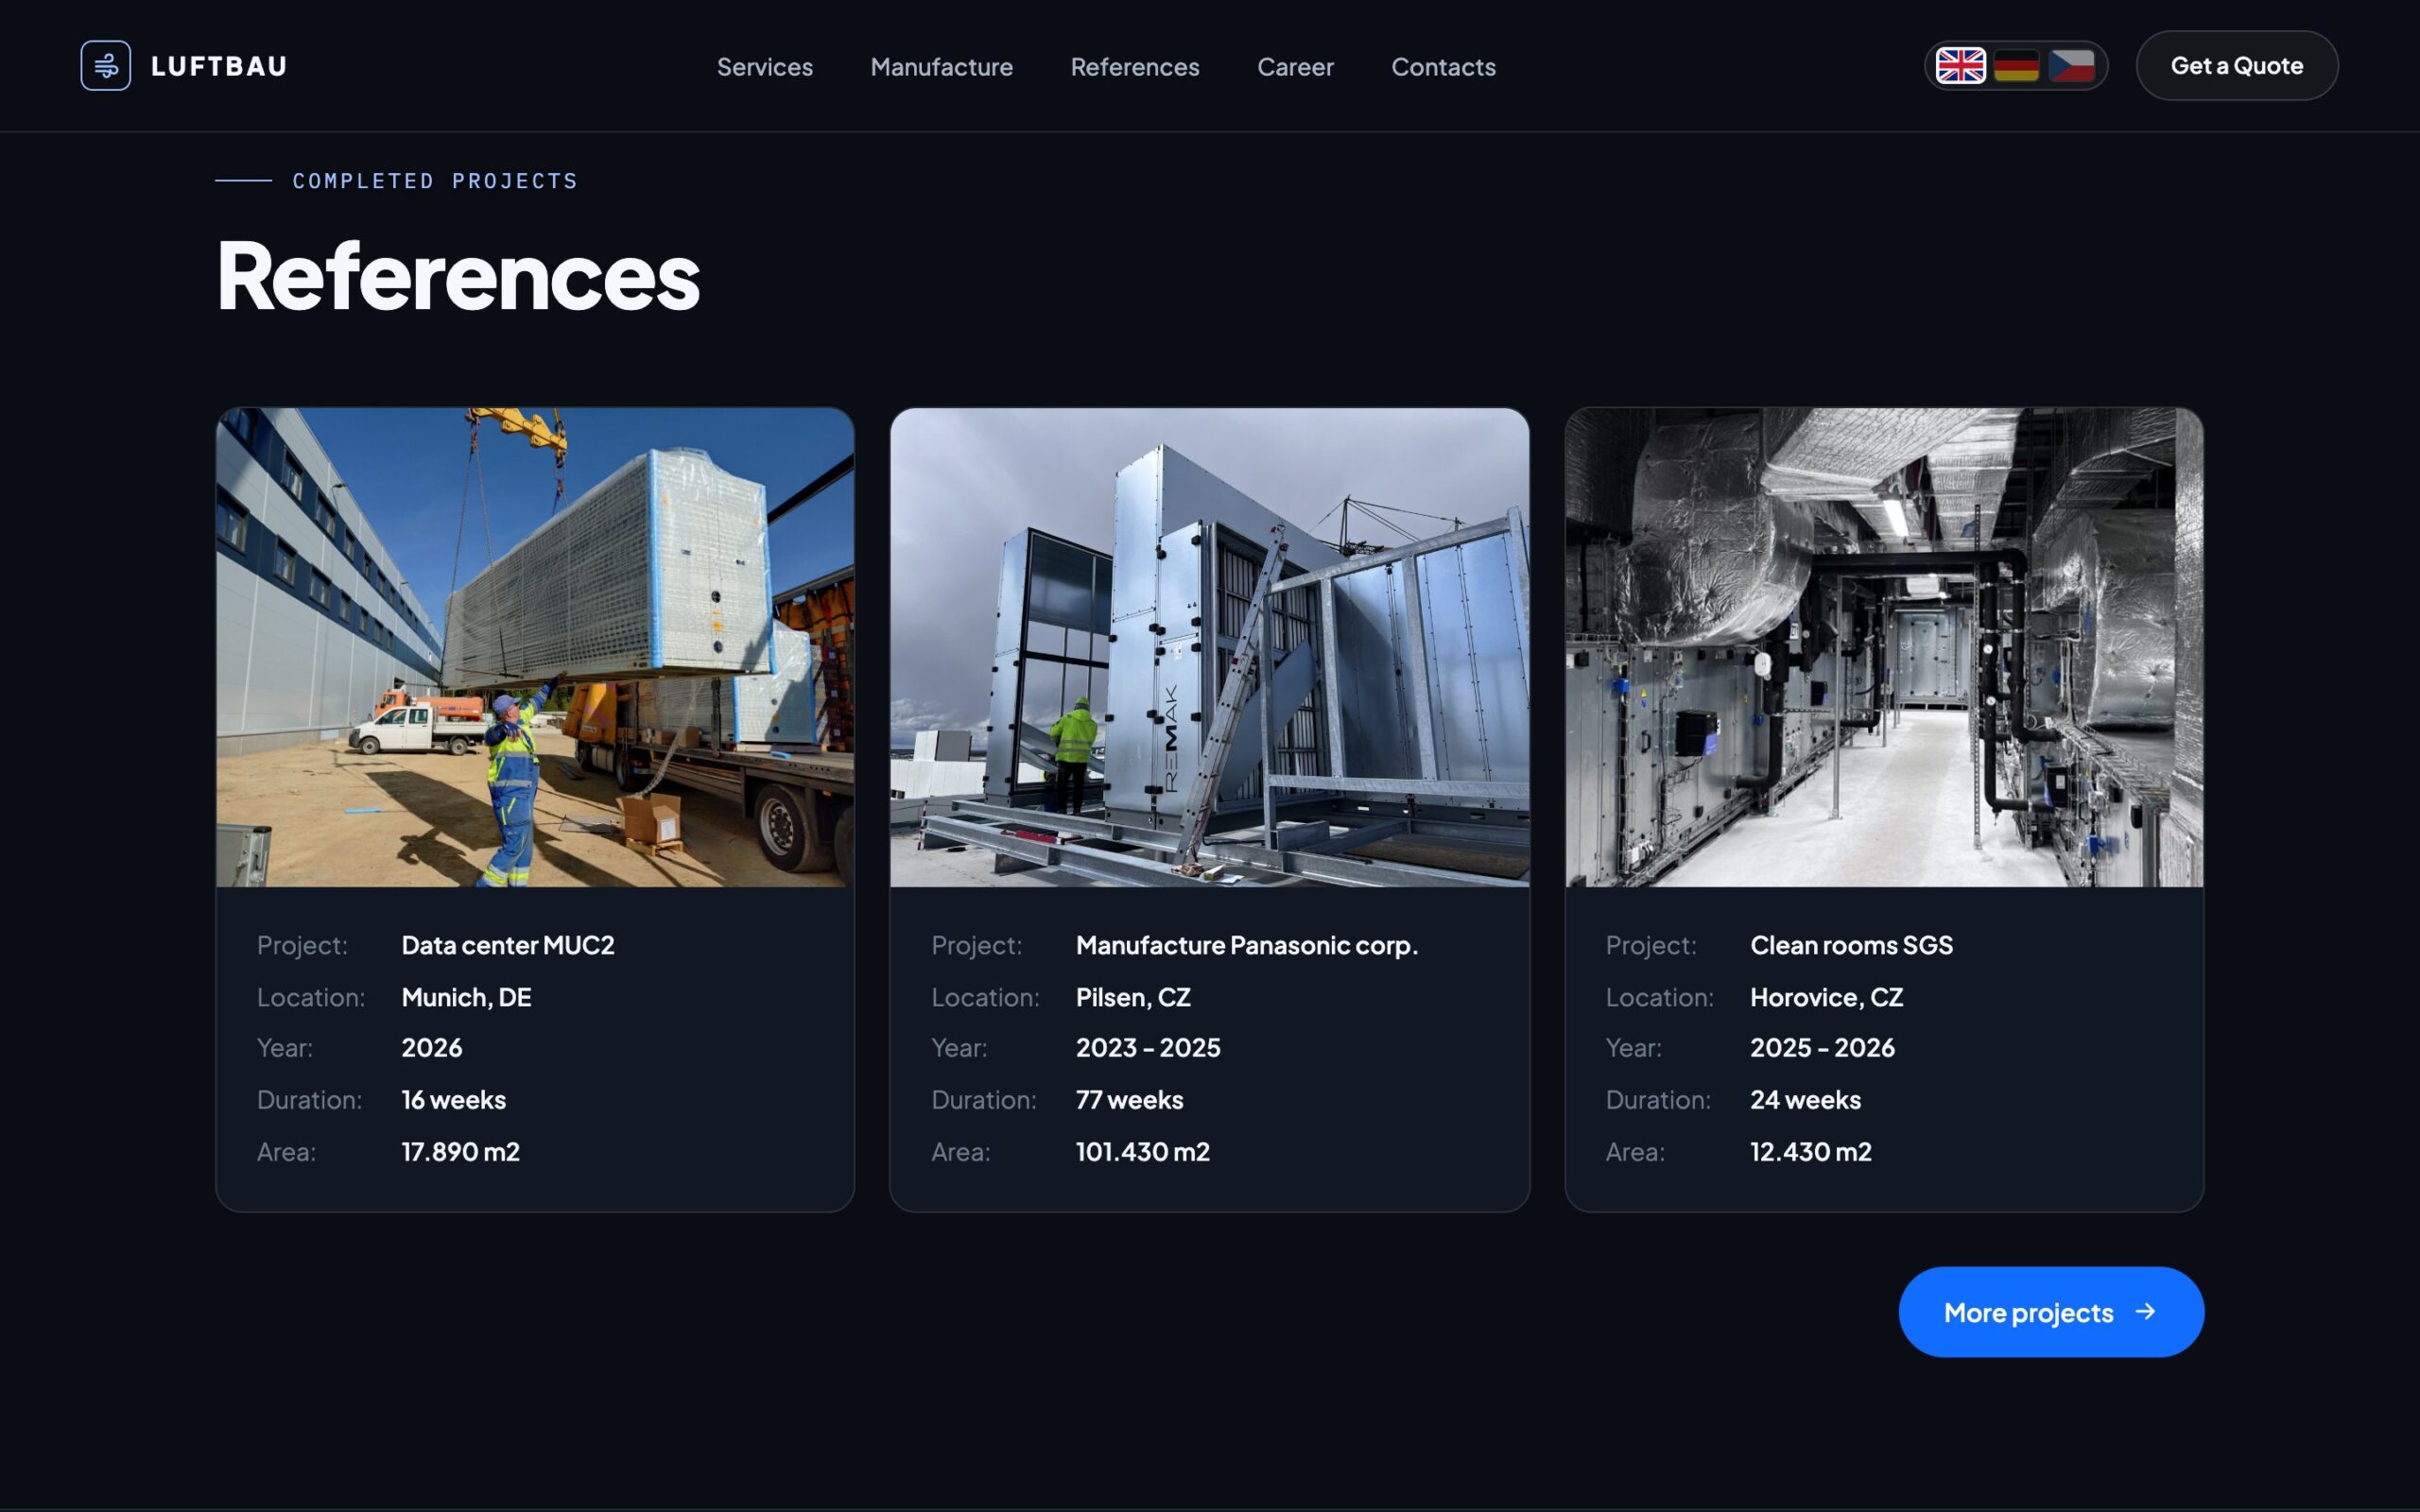Click the 2023 - 2025 year value
This screenshot has width=2420, height=1512.
(x=1148, y=1048)
